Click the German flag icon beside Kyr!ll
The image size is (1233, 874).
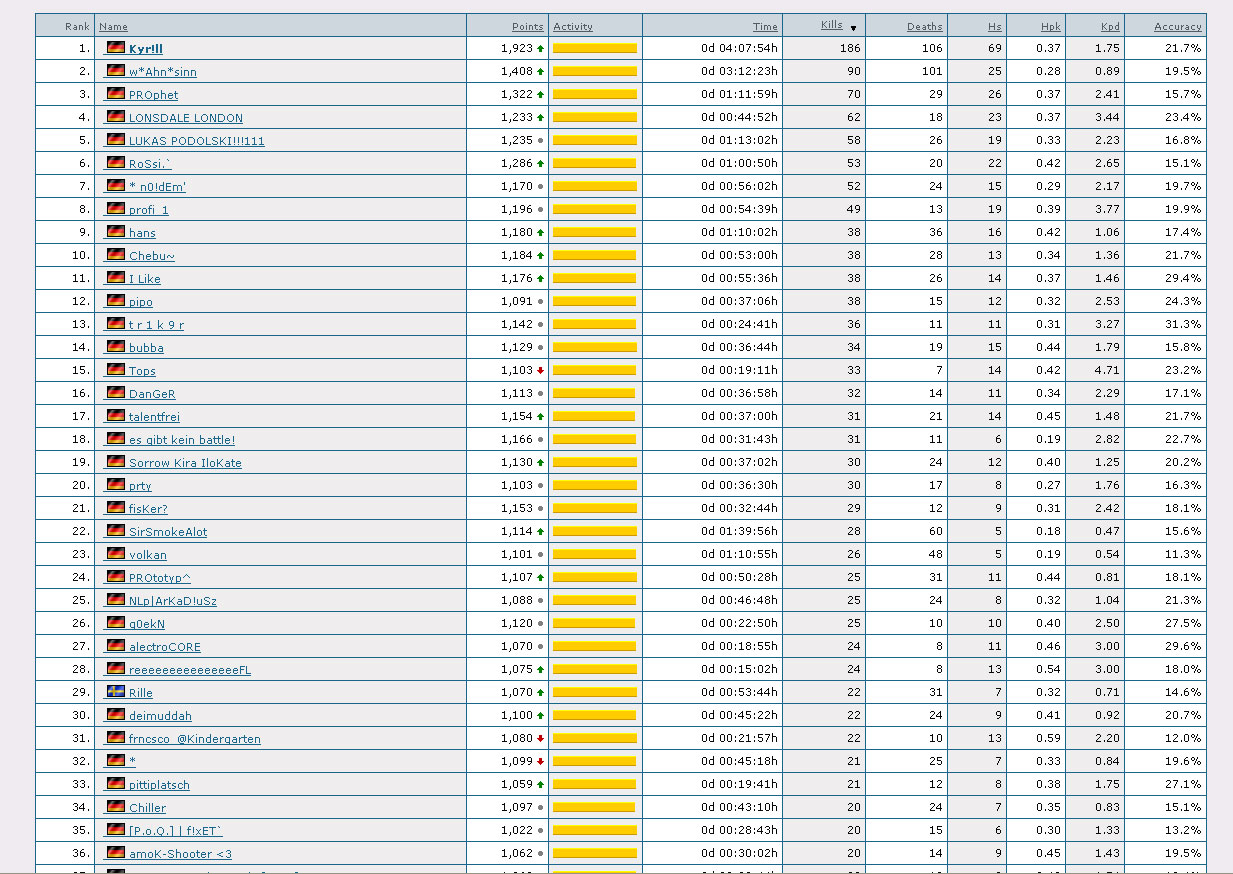tap(116, 48)
